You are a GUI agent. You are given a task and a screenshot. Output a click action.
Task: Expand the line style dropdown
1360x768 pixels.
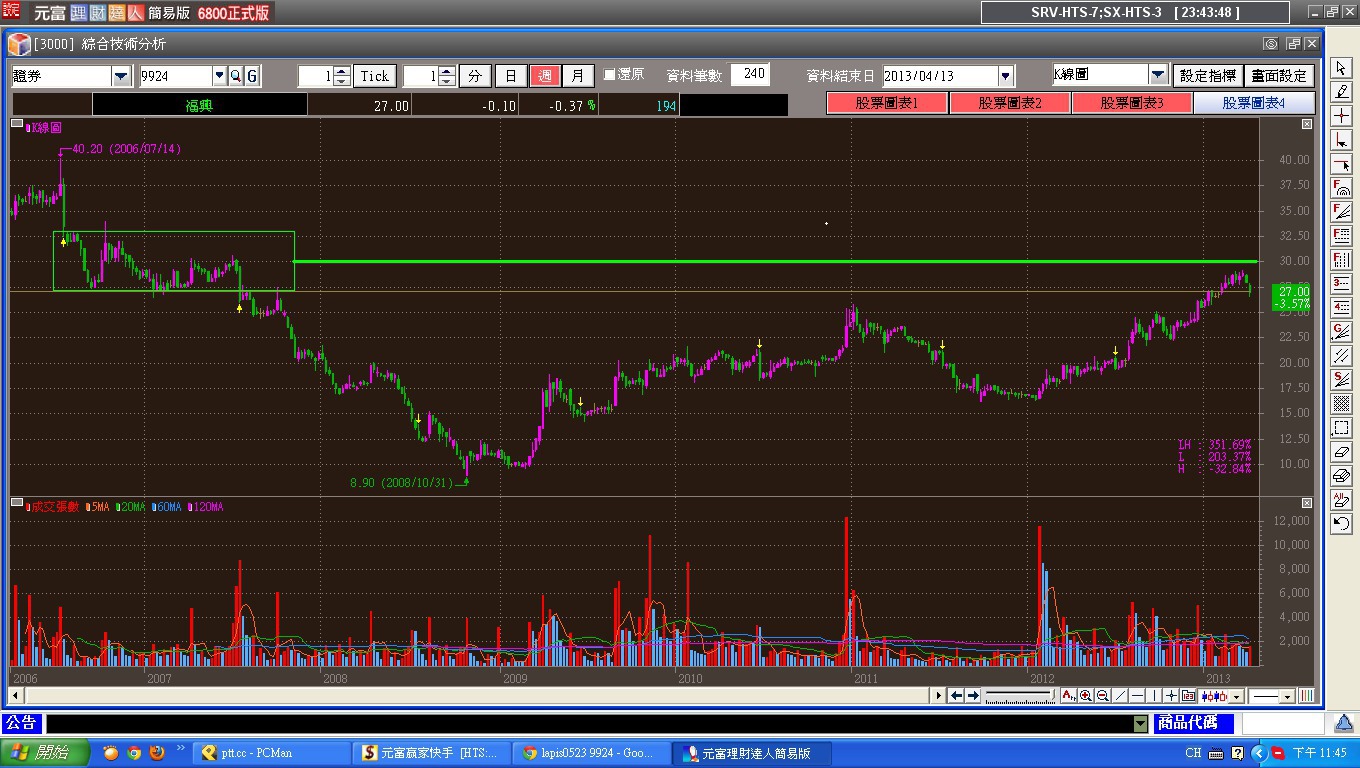(x=1287, y=696)
